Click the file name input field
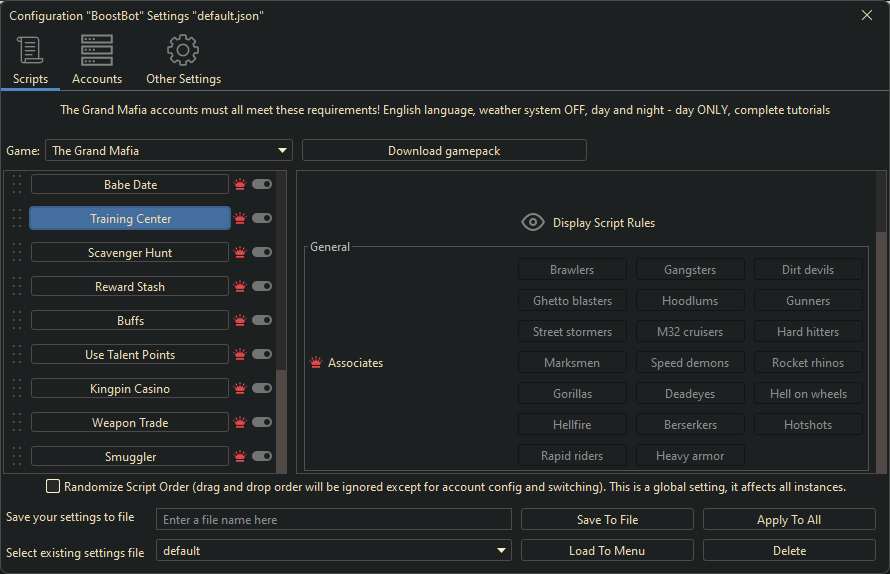 coord(334,520)
